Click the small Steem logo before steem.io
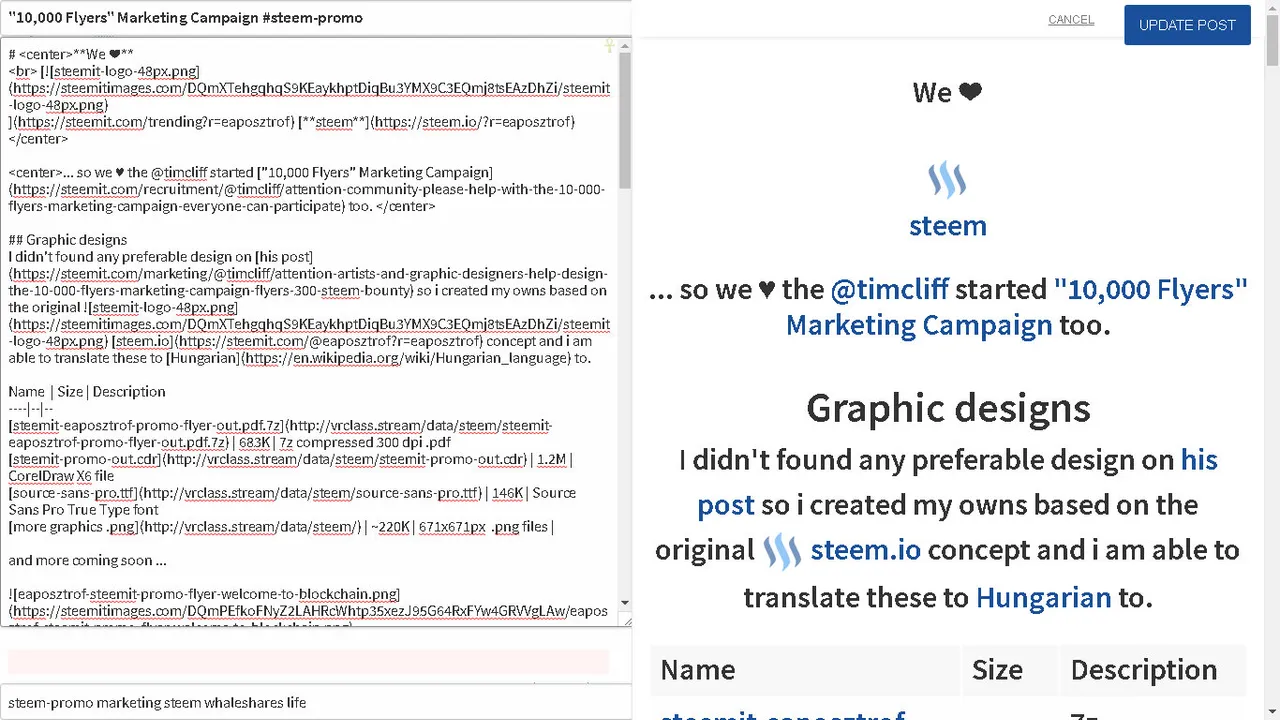Screen dimensions: 1280x720 click(x=782, y=551)
